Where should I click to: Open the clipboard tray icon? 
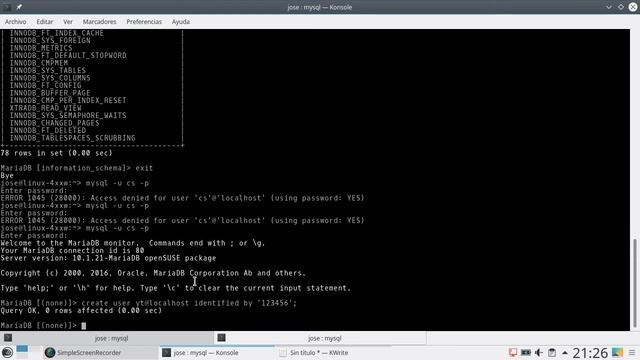[552, 353]
